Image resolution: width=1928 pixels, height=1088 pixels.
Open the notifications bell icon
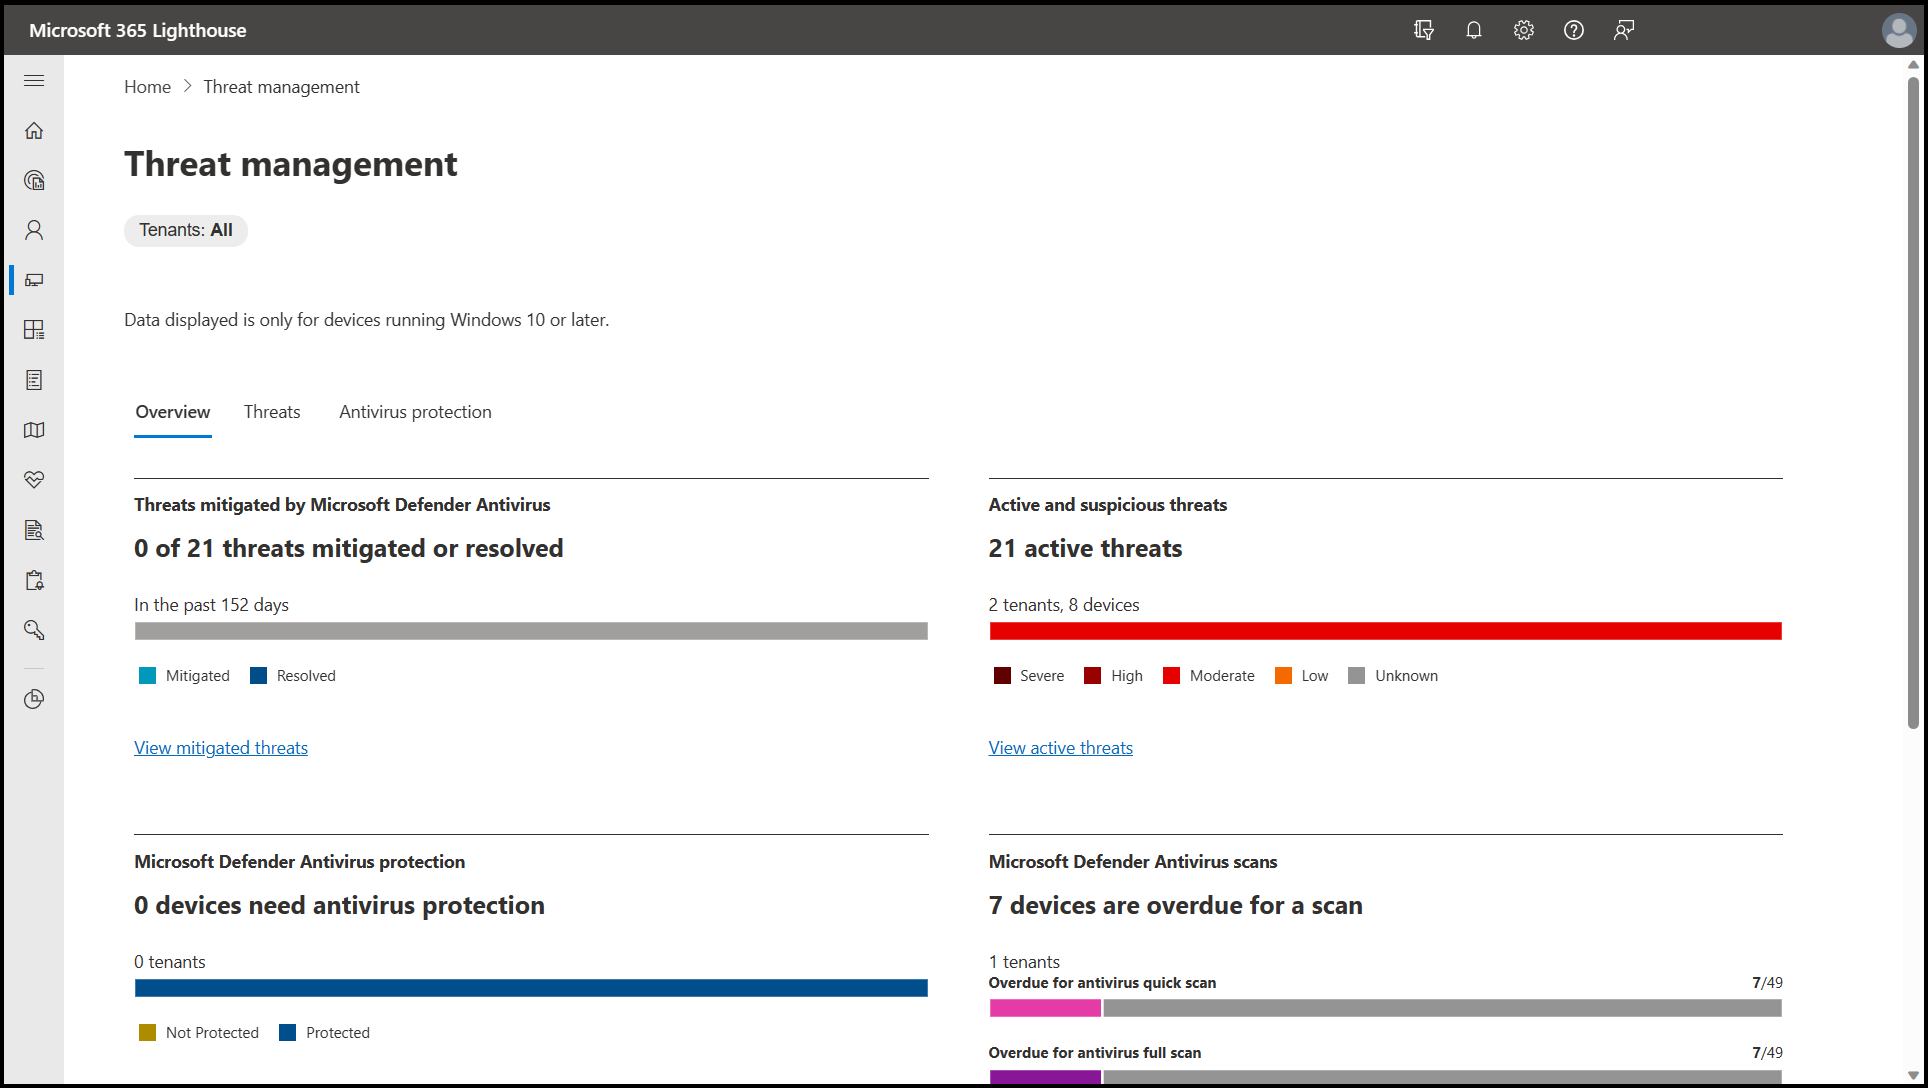(1473, 30)
